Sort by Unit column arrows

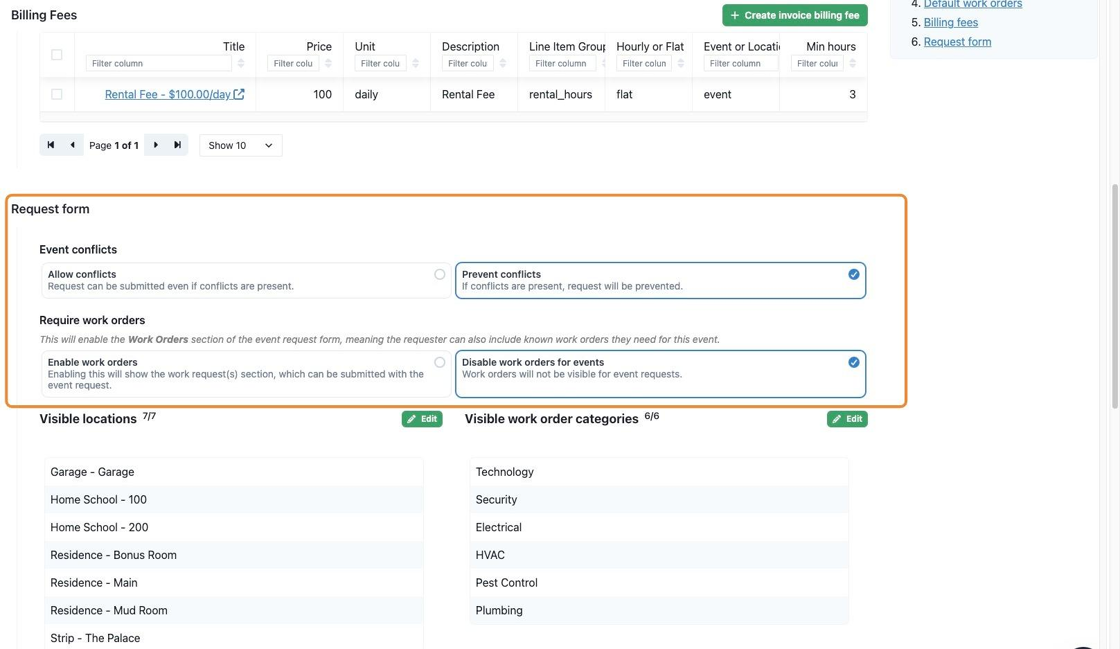click(415, 64)
